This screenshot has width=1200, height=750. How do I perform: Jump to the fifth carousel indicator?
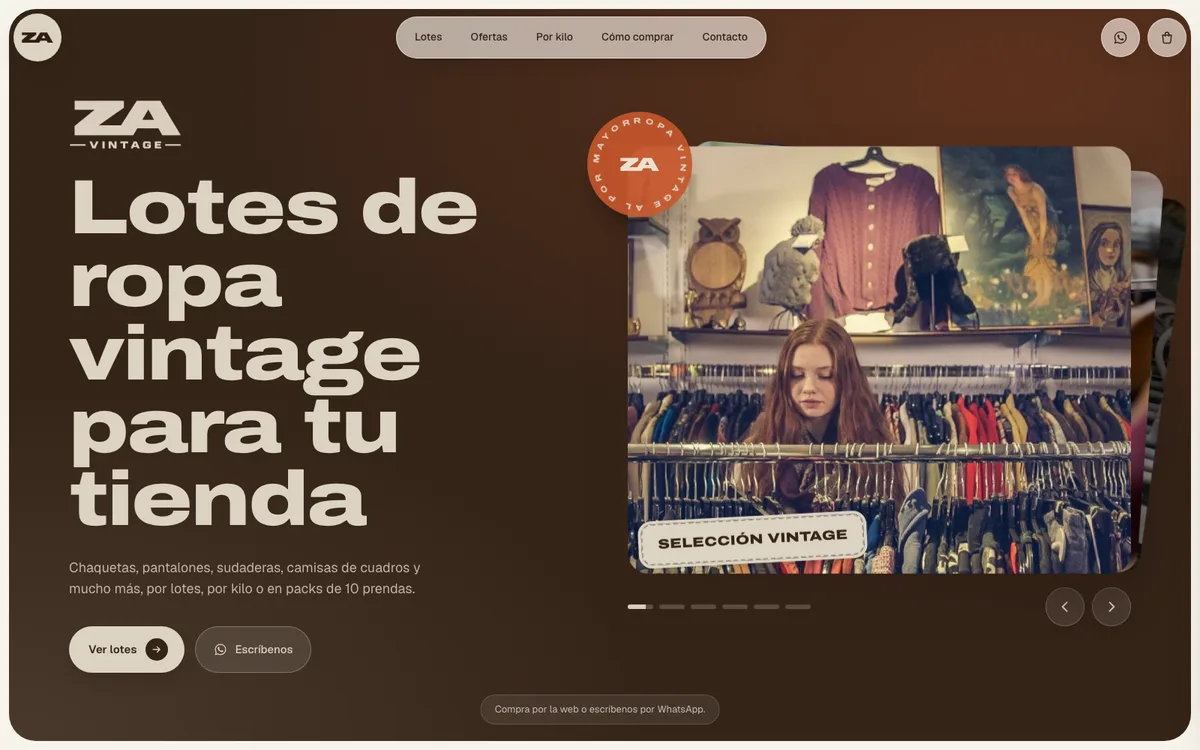[766, 607]
